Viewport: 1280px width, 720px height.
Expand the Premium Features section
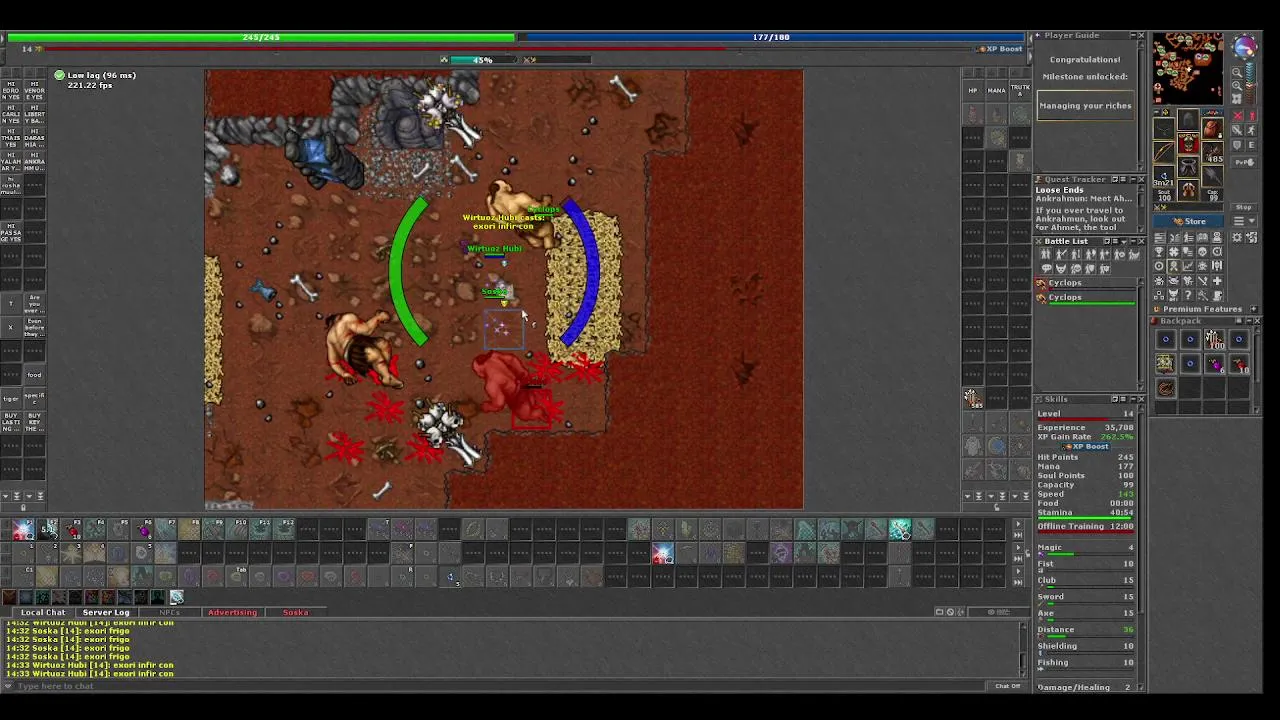coord(1254,309)
